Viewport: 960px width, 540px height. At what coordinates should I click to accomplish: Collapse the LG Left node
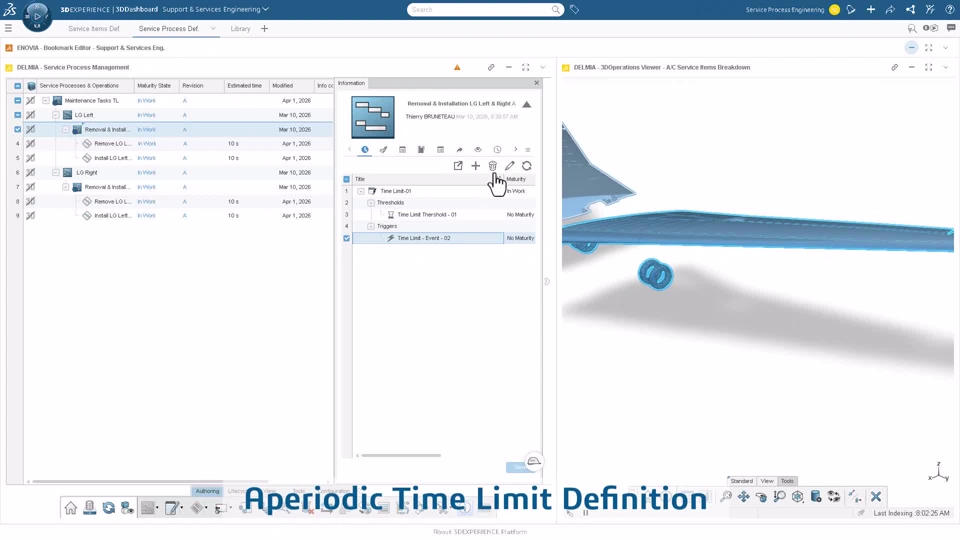pos(56,115)
